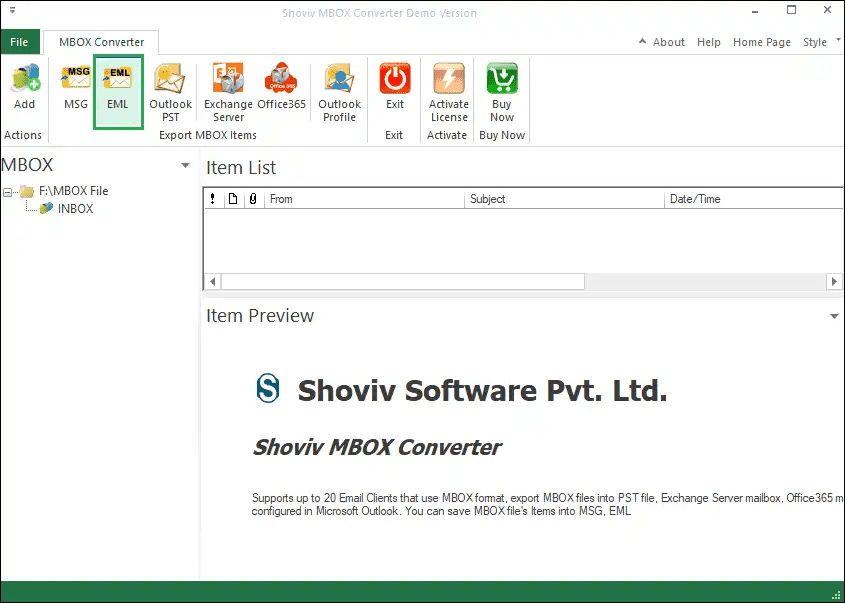Click the red Exit power icon
The height and width of the screenshot is (603, 845).
click(x=395, y=78)
